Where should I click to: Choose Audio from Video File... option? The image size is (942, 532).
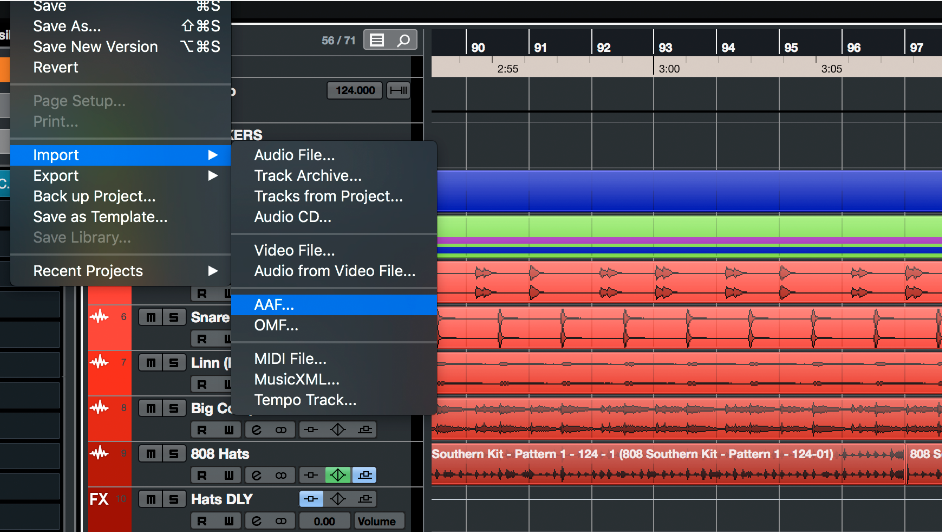click(334, 271)
